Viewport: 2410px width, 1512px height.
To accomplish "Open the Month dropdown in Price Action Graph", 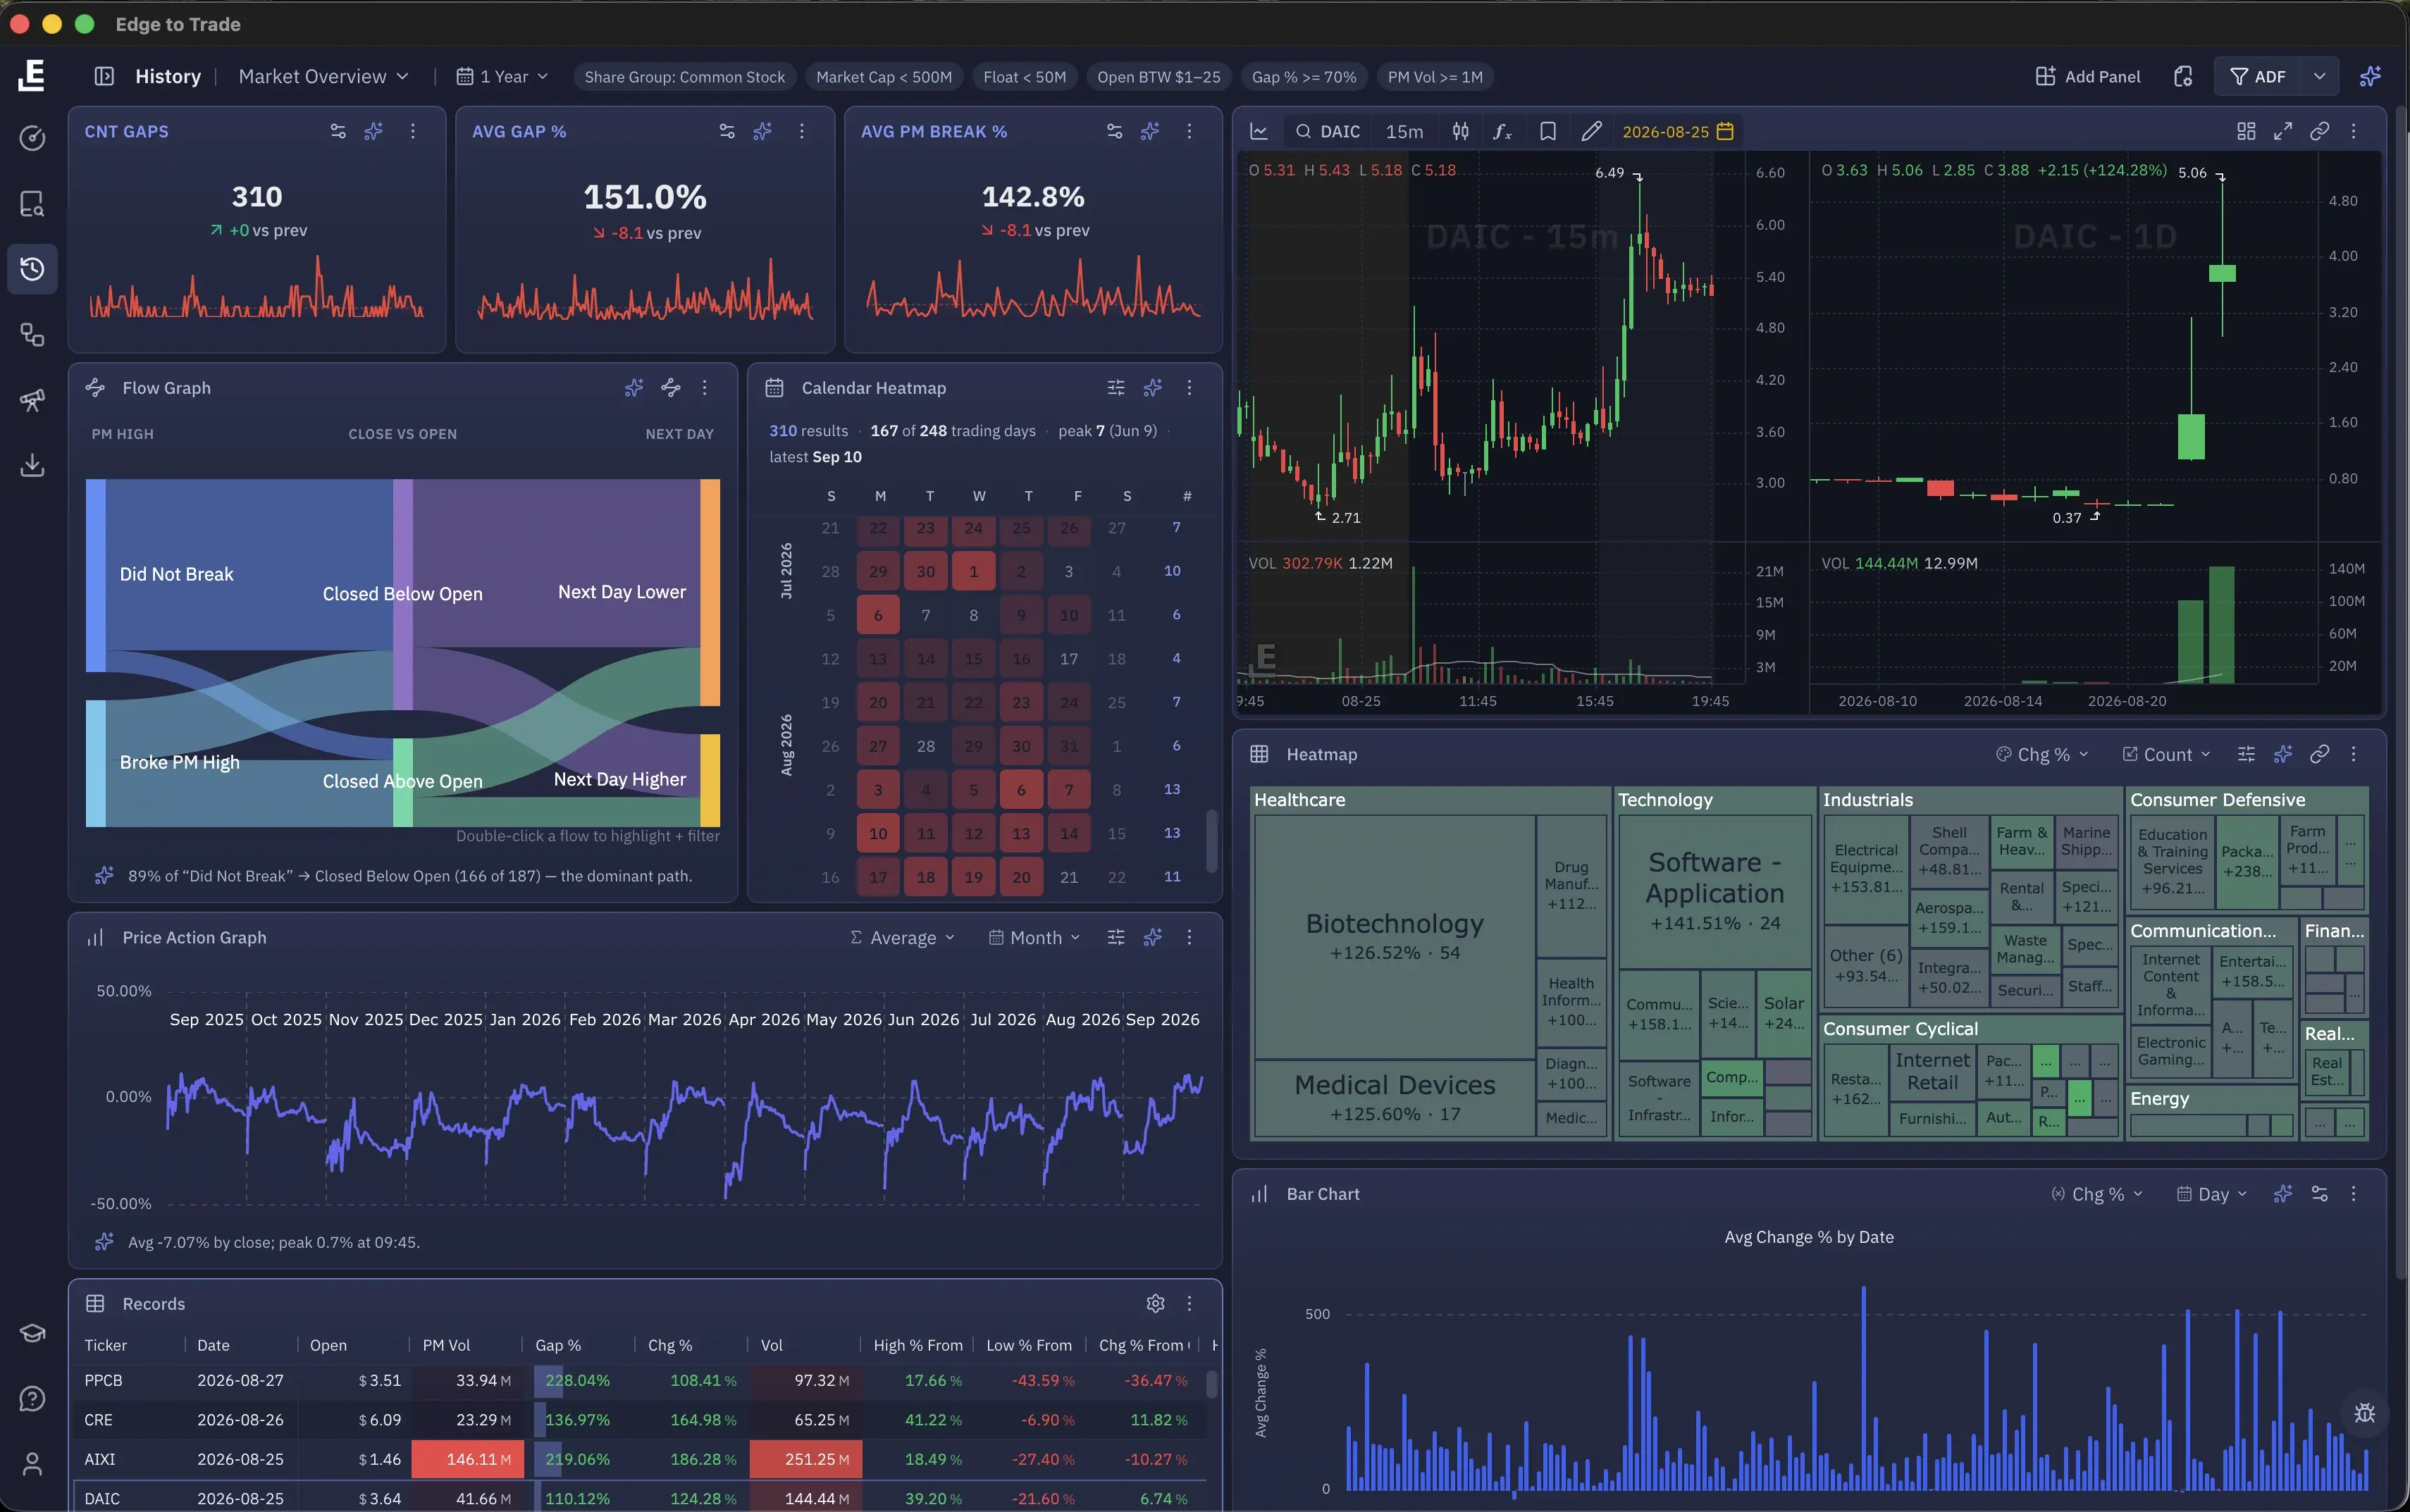I will click(x=1035, y=937).
